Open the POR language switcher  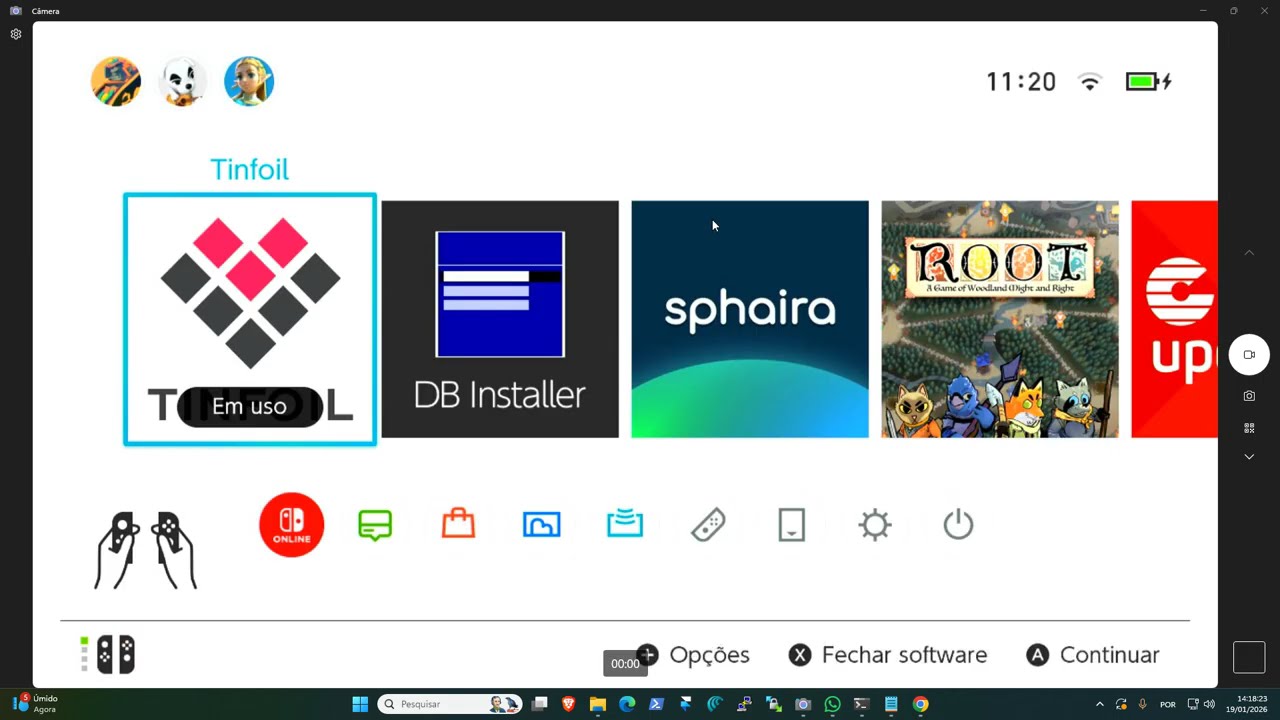(1168, 704)
